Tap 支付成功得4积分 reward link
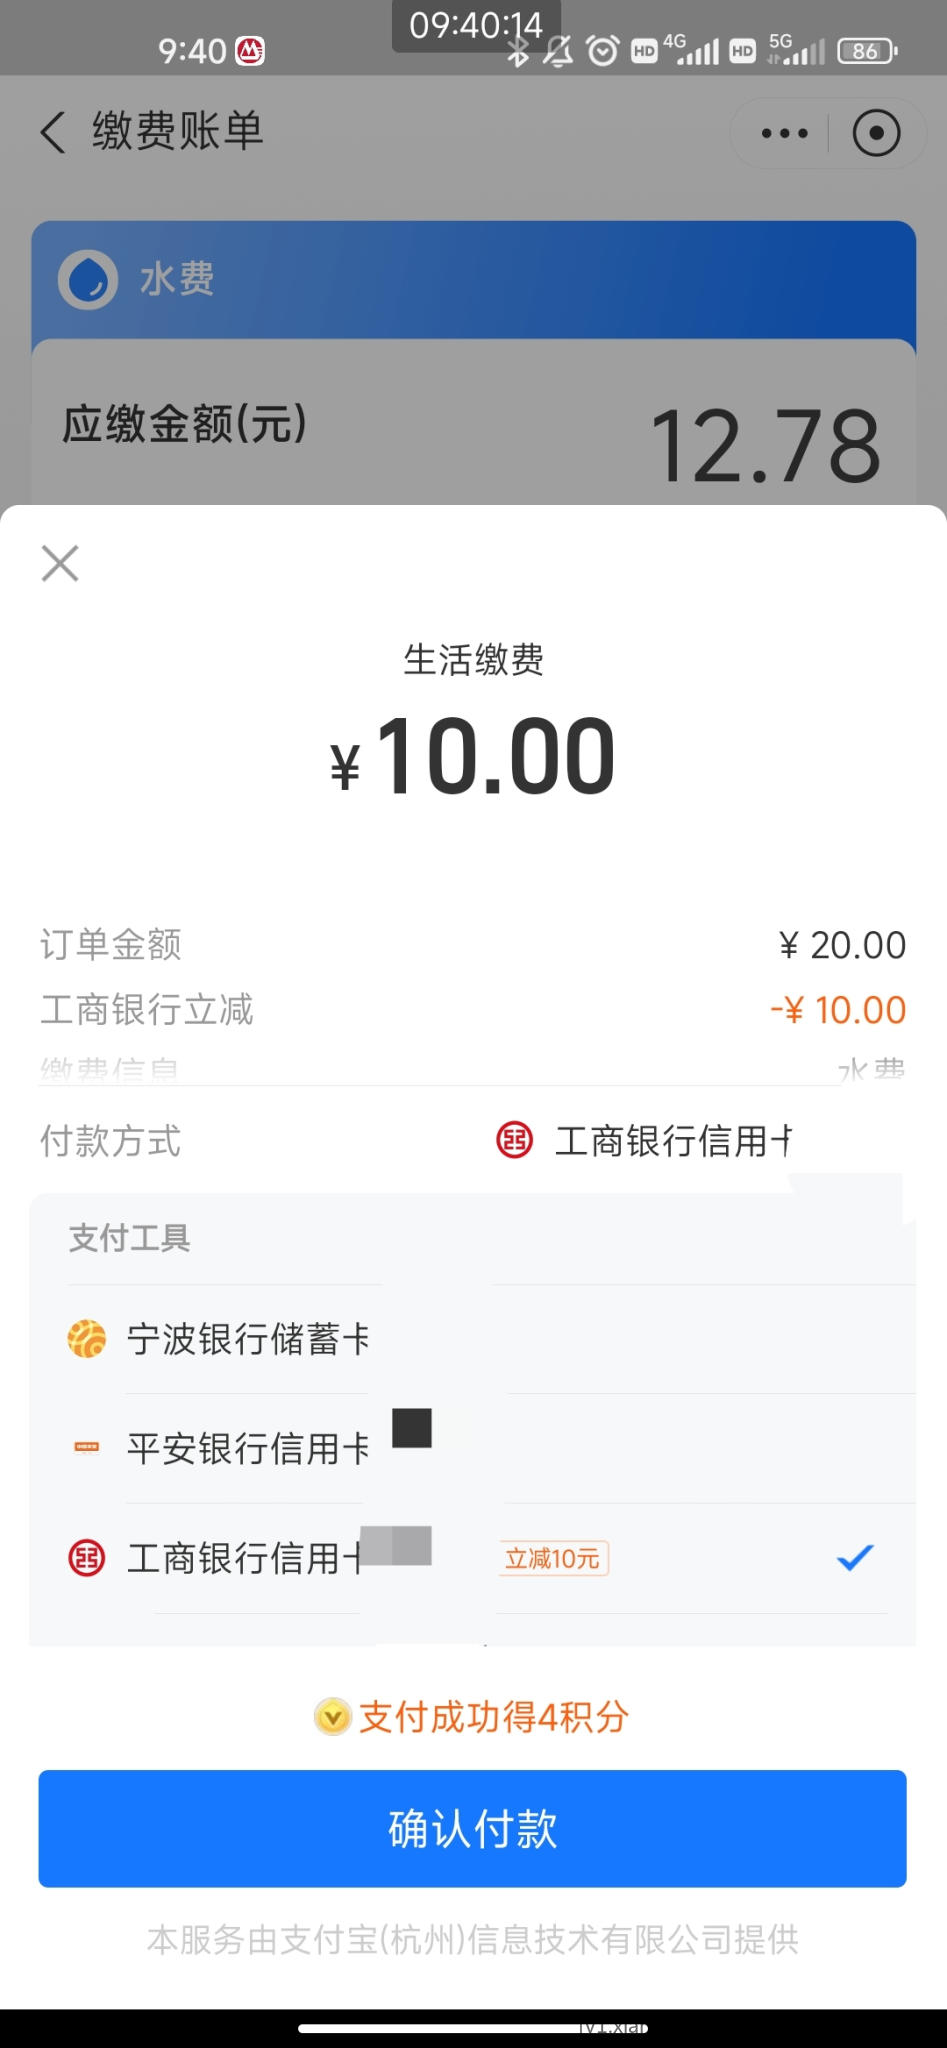 [x=493, y=1717]
